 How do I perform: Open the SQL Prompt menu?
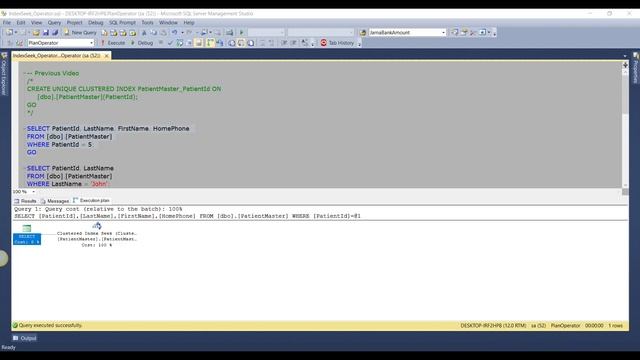click(x=122, y=23)
